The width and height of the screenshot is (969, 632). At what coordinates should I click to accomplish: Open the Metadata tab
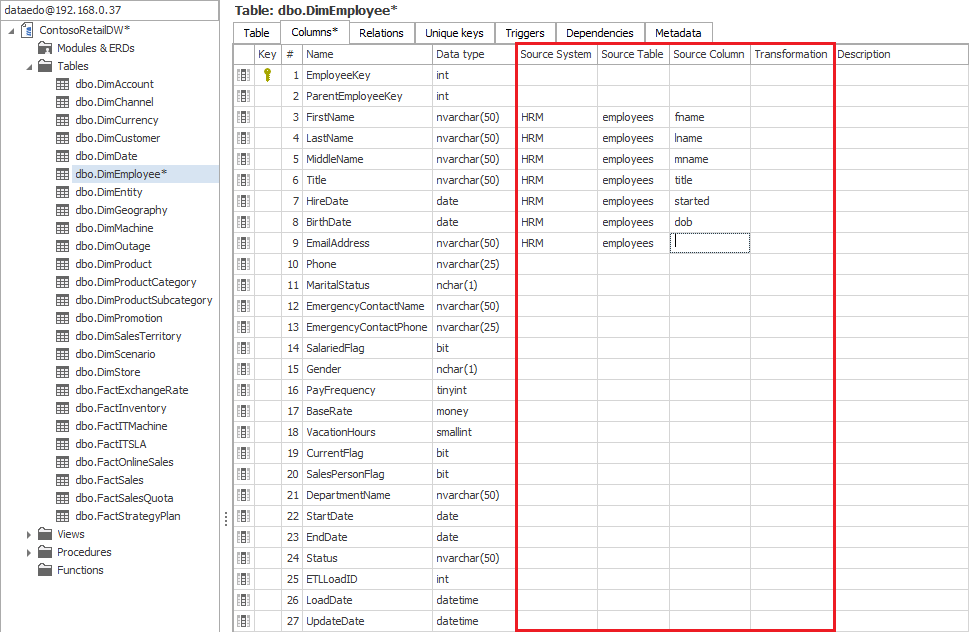tap(678, 33)
